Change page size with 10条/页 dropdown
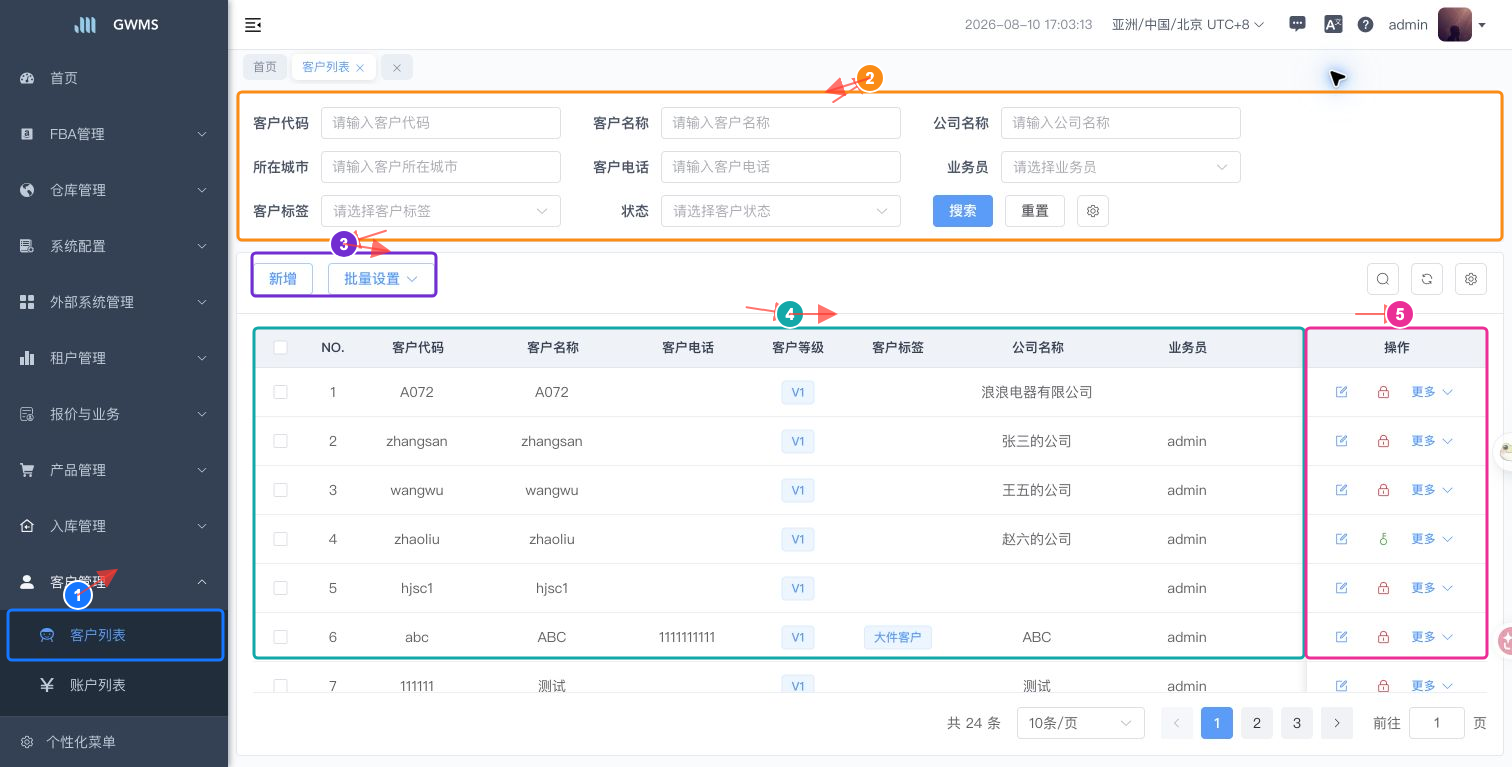 1080,723
